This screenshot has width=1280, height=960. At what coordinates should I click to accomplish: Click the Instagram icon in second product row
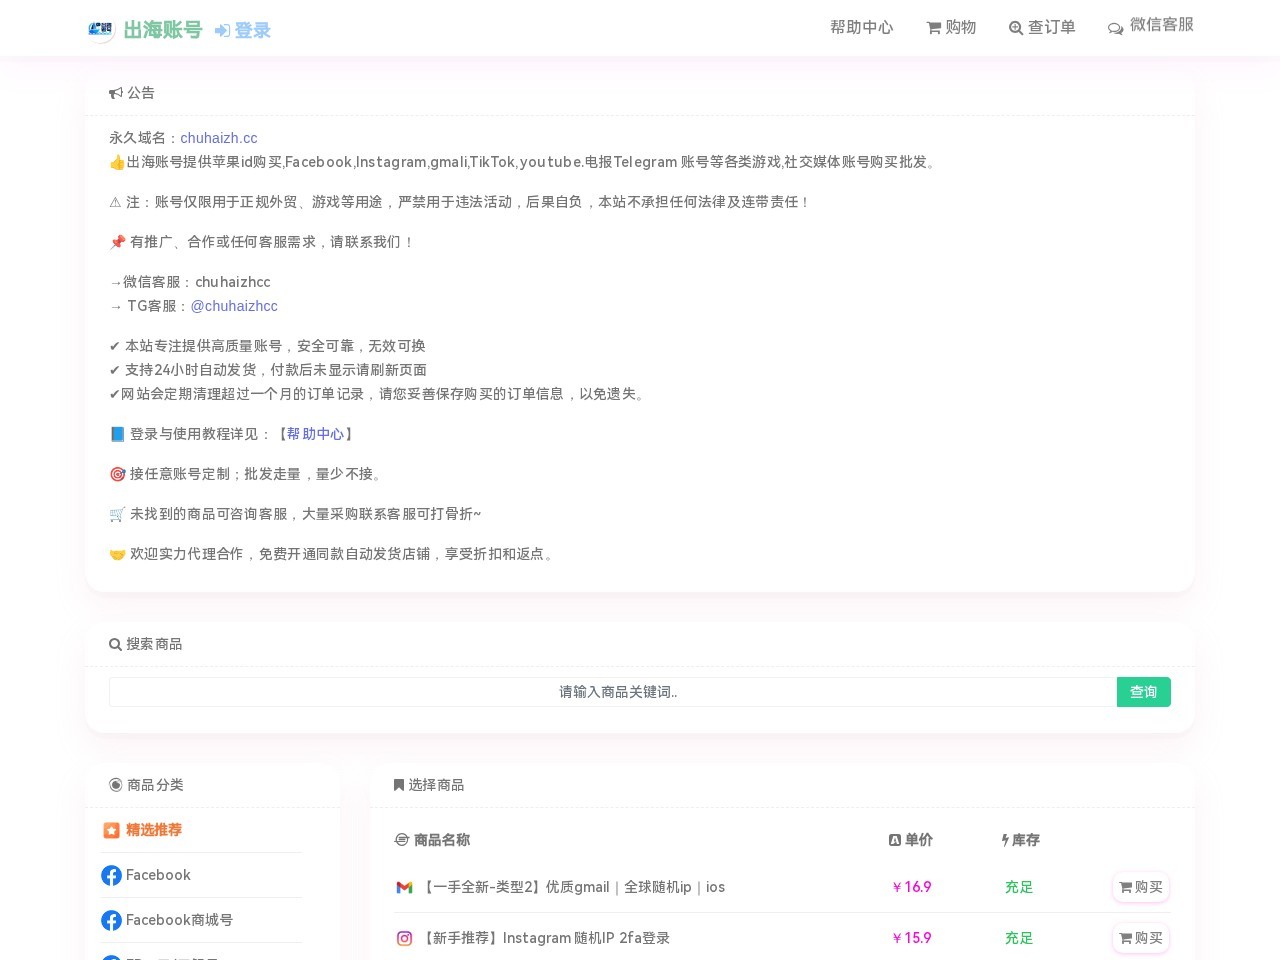coord(404,938)
